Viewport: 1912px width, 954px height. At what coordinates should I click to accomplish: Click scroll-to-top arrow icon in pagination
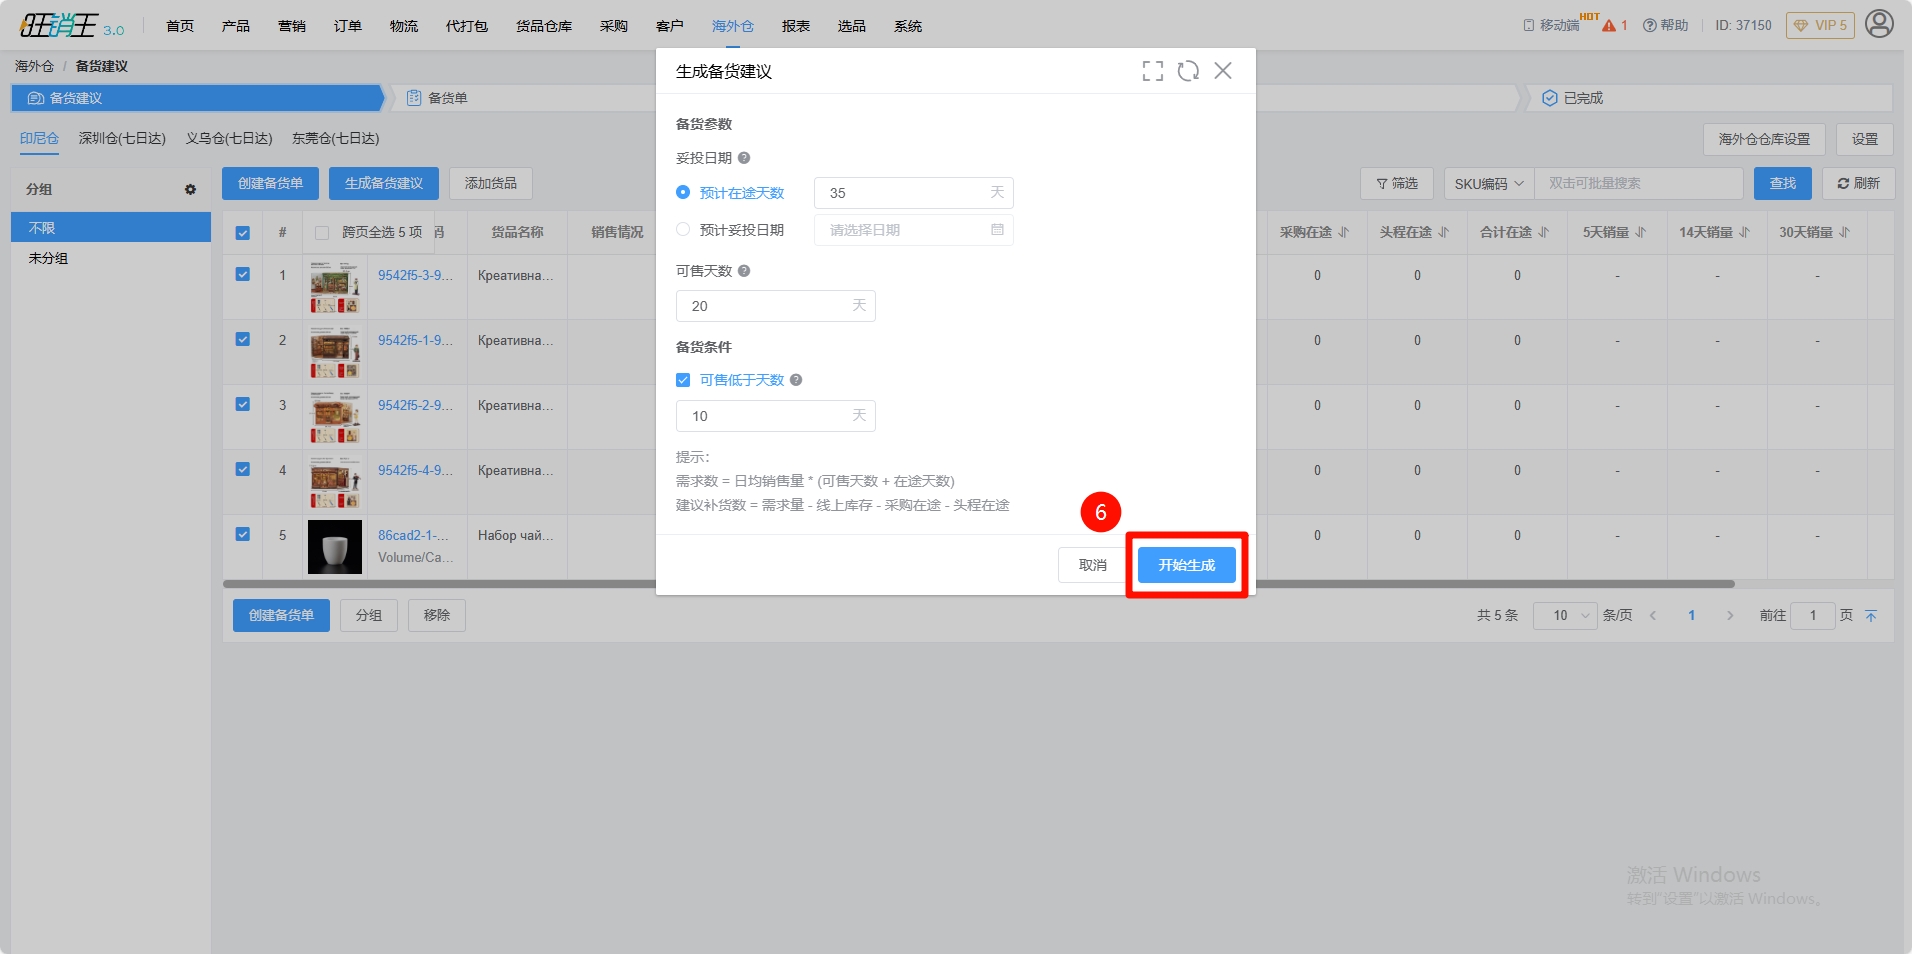click(x=1871, y=616)
